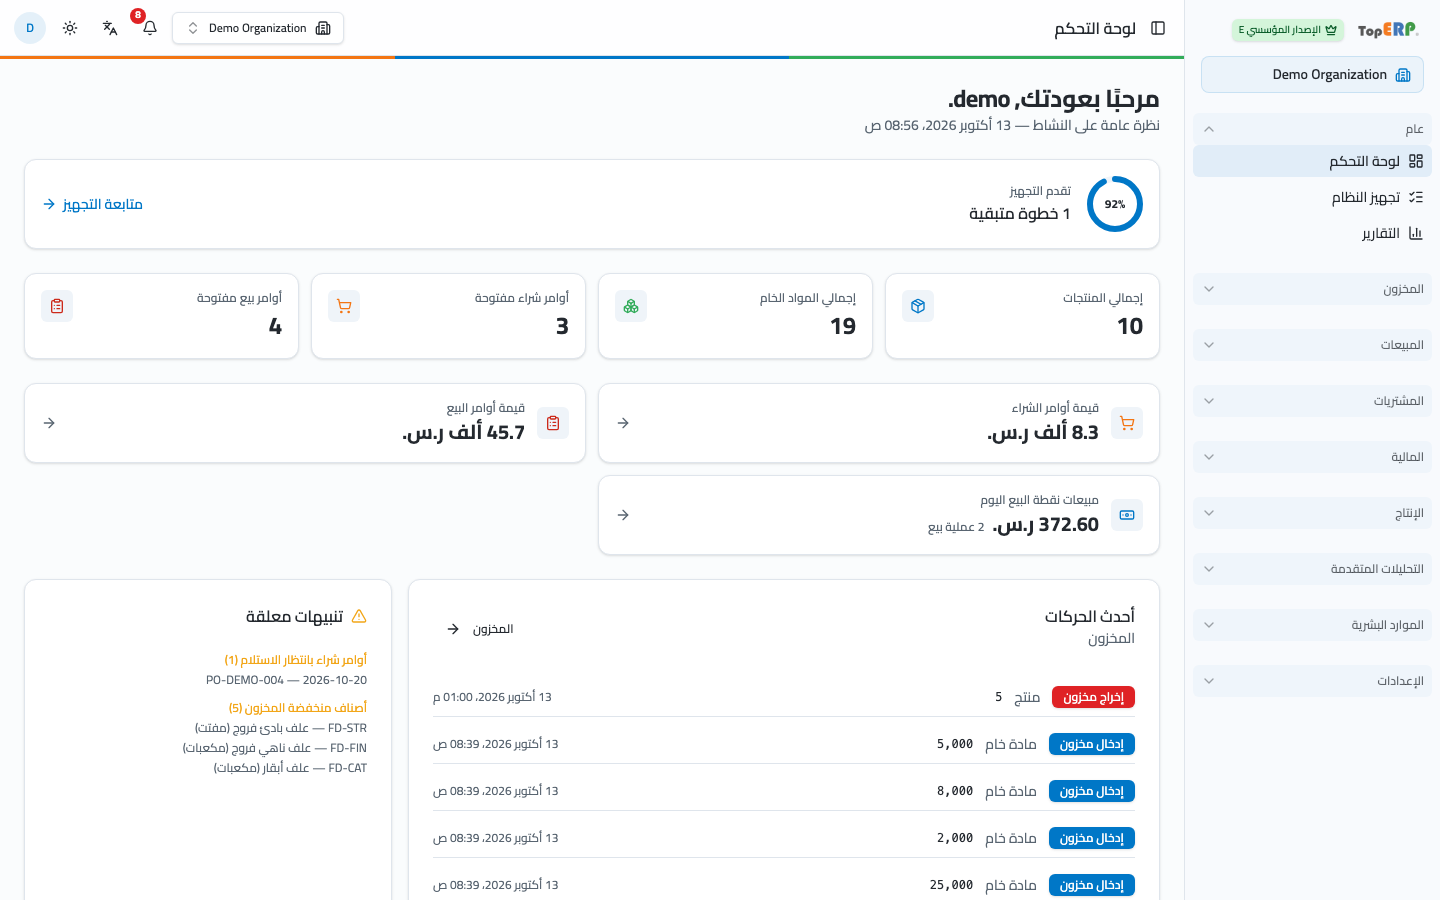Click the إخراج مخزون red badge
The width and height of the screenshot is (1440, 900).
pos(1093,697)
